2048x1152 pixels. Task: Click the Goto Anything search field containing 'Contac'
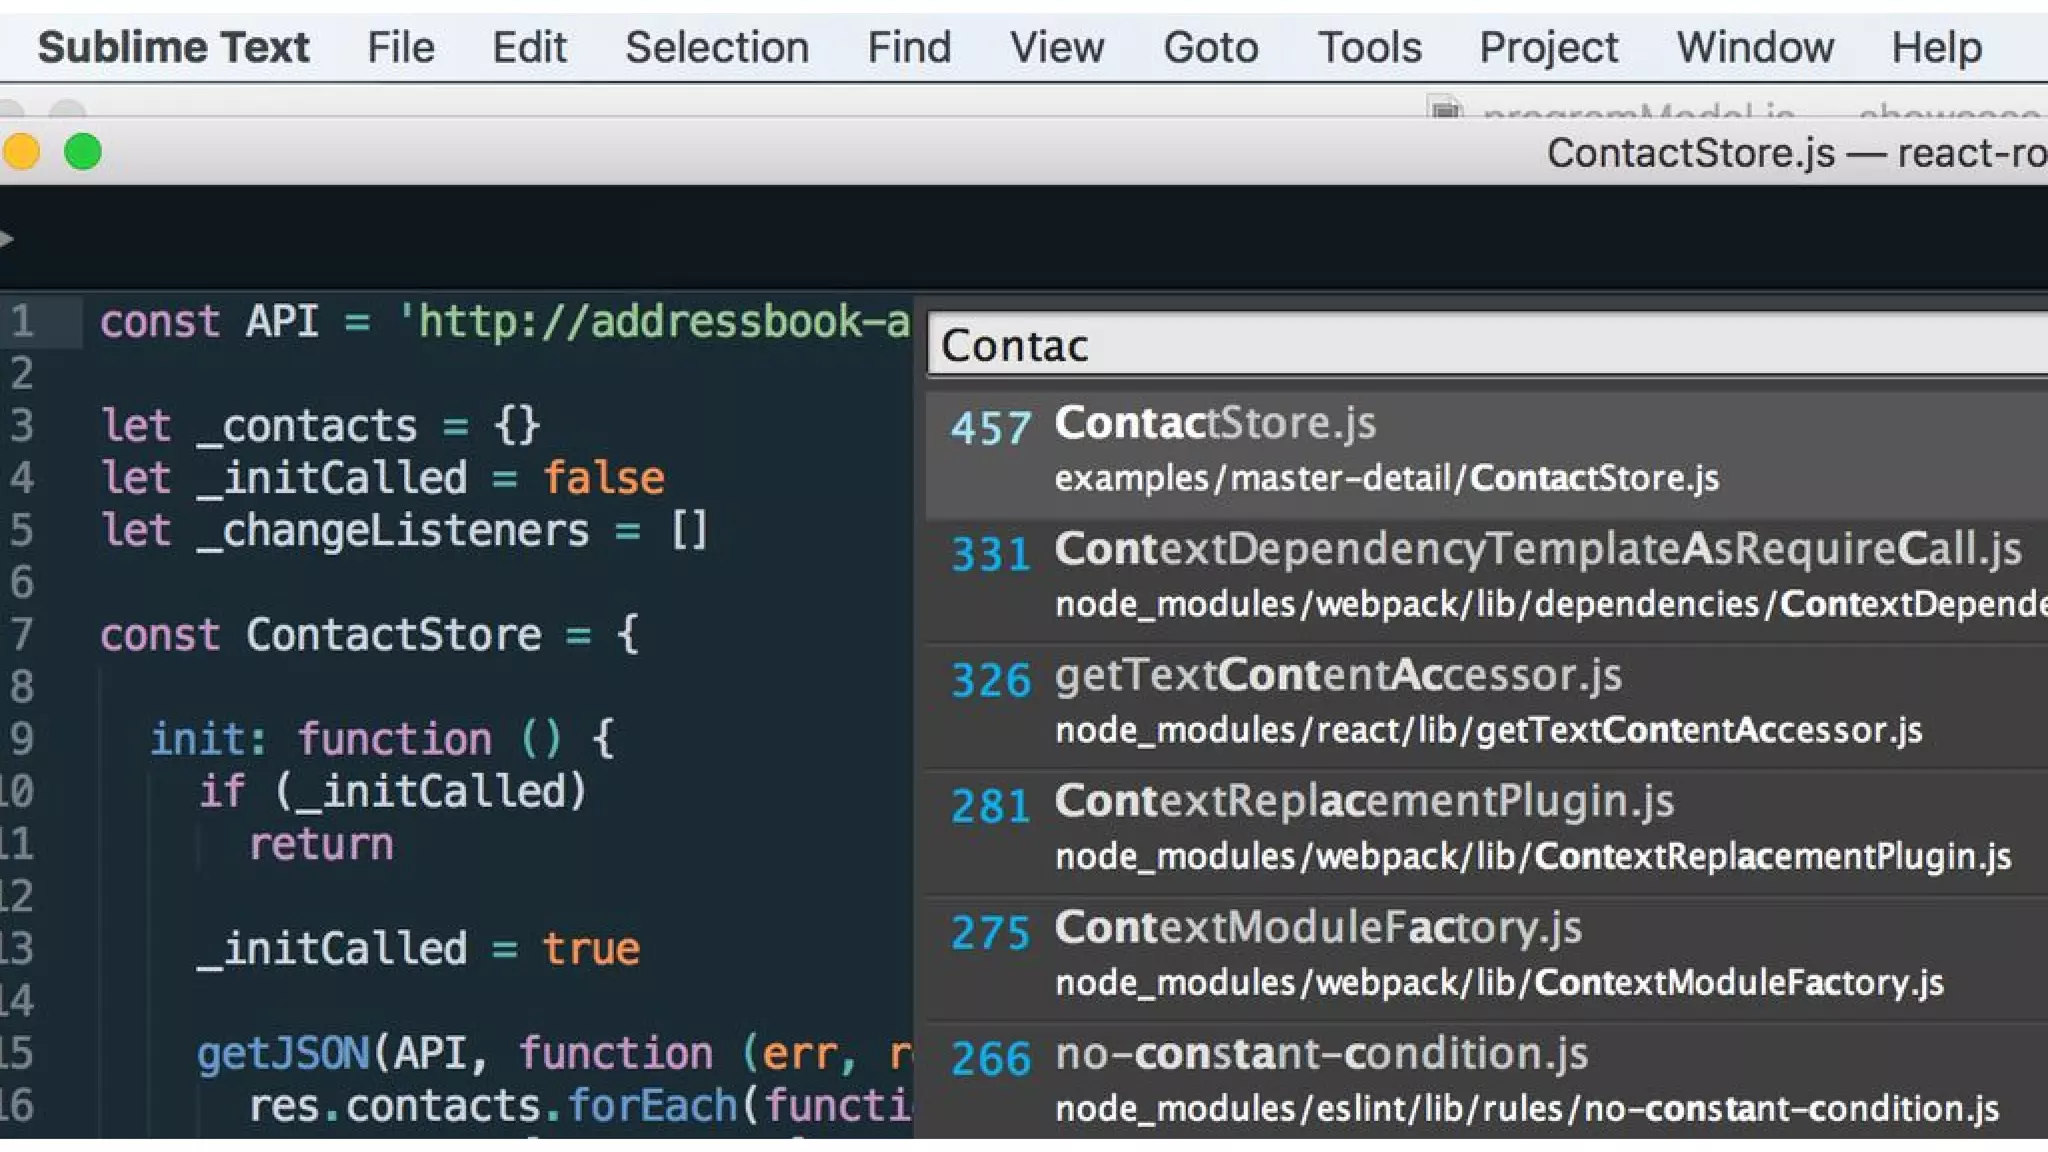pos(1480,346)
